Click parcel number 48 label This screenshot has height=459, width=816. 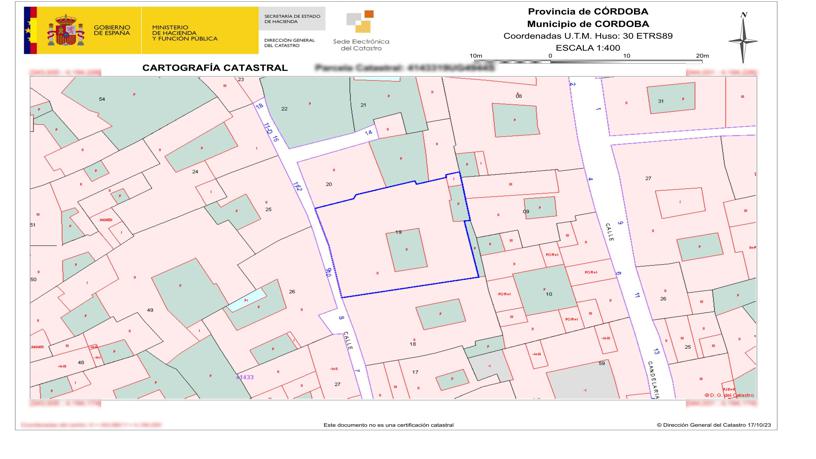tap(81, 362)
